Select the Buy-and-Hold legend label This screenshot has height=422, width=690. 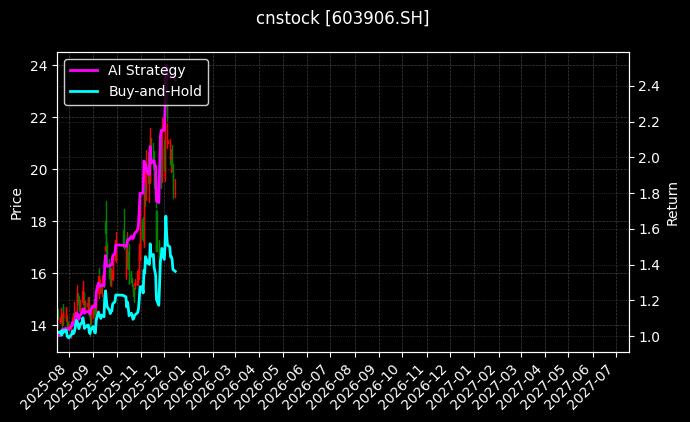coord(155,91)
